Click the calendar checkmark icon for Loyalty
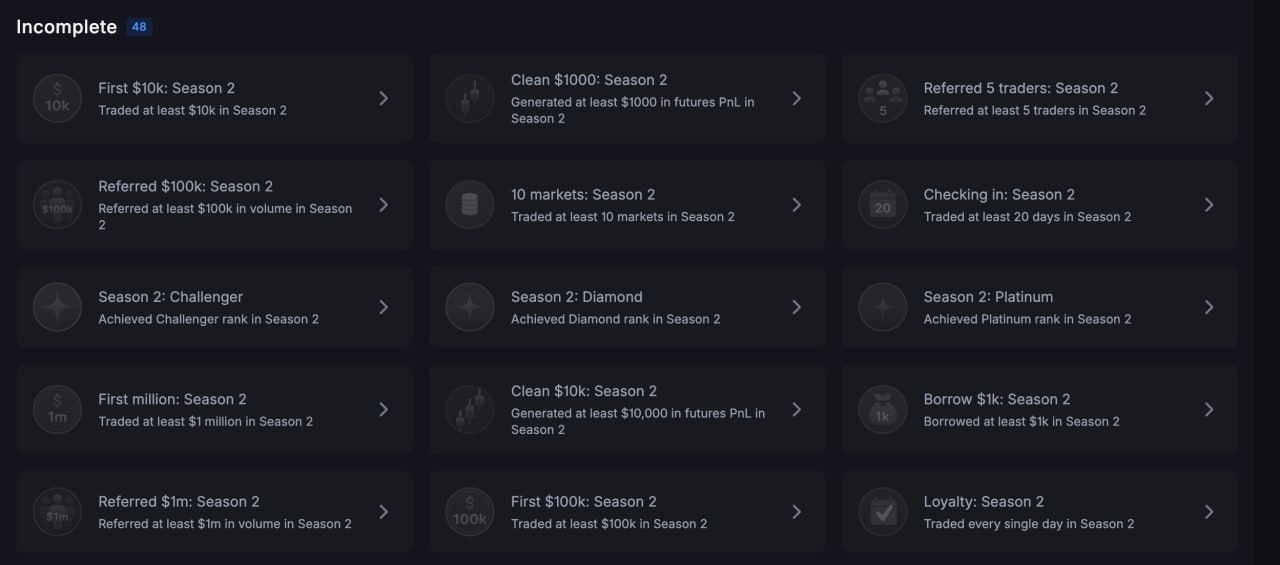The image size is (1280, 565). 883,512
